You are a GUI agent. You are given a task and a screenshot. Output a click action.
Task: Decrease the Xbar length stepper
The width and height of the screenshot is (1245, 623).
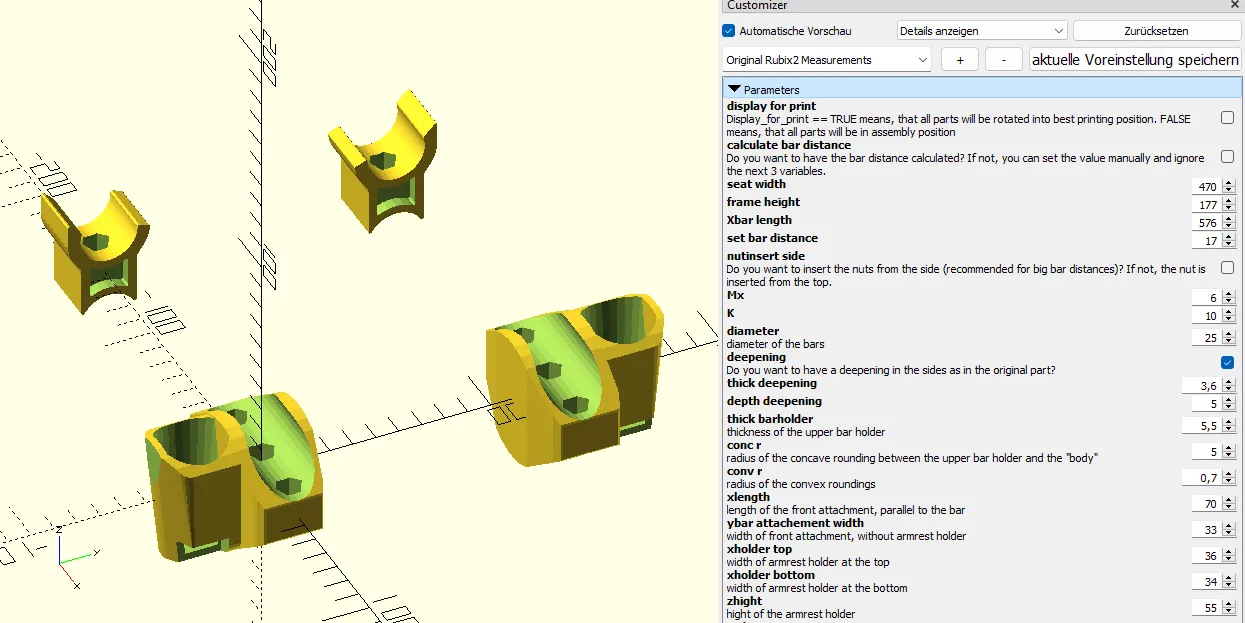pos(1229,227)
